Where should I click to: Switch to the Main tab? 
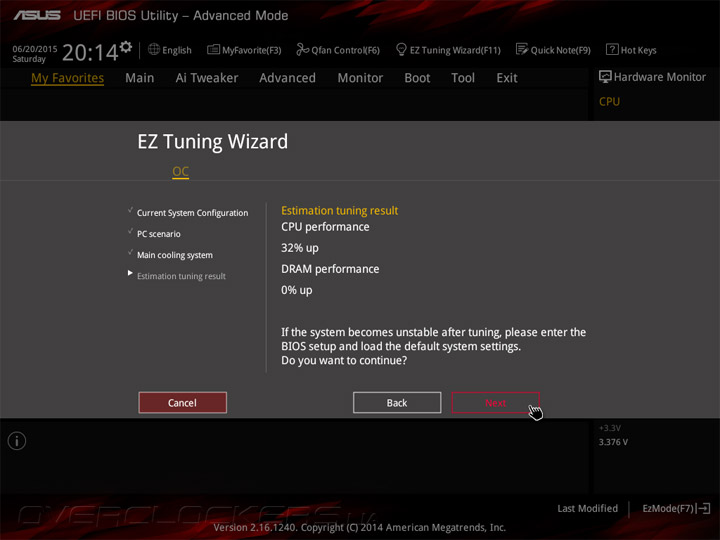point(140,78)
